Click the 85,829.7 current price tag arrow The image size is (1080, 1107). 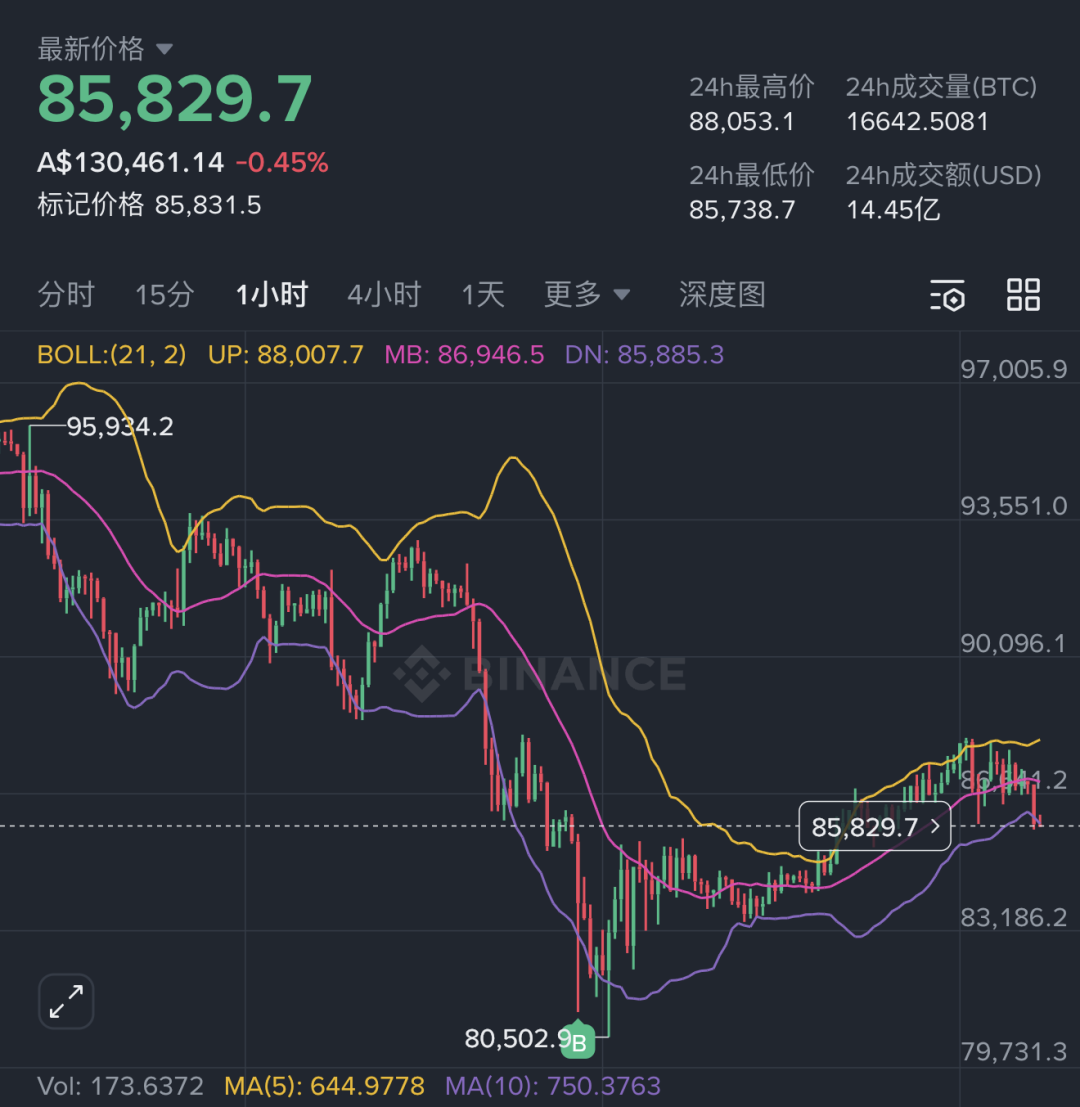click(x=935, y=827)
